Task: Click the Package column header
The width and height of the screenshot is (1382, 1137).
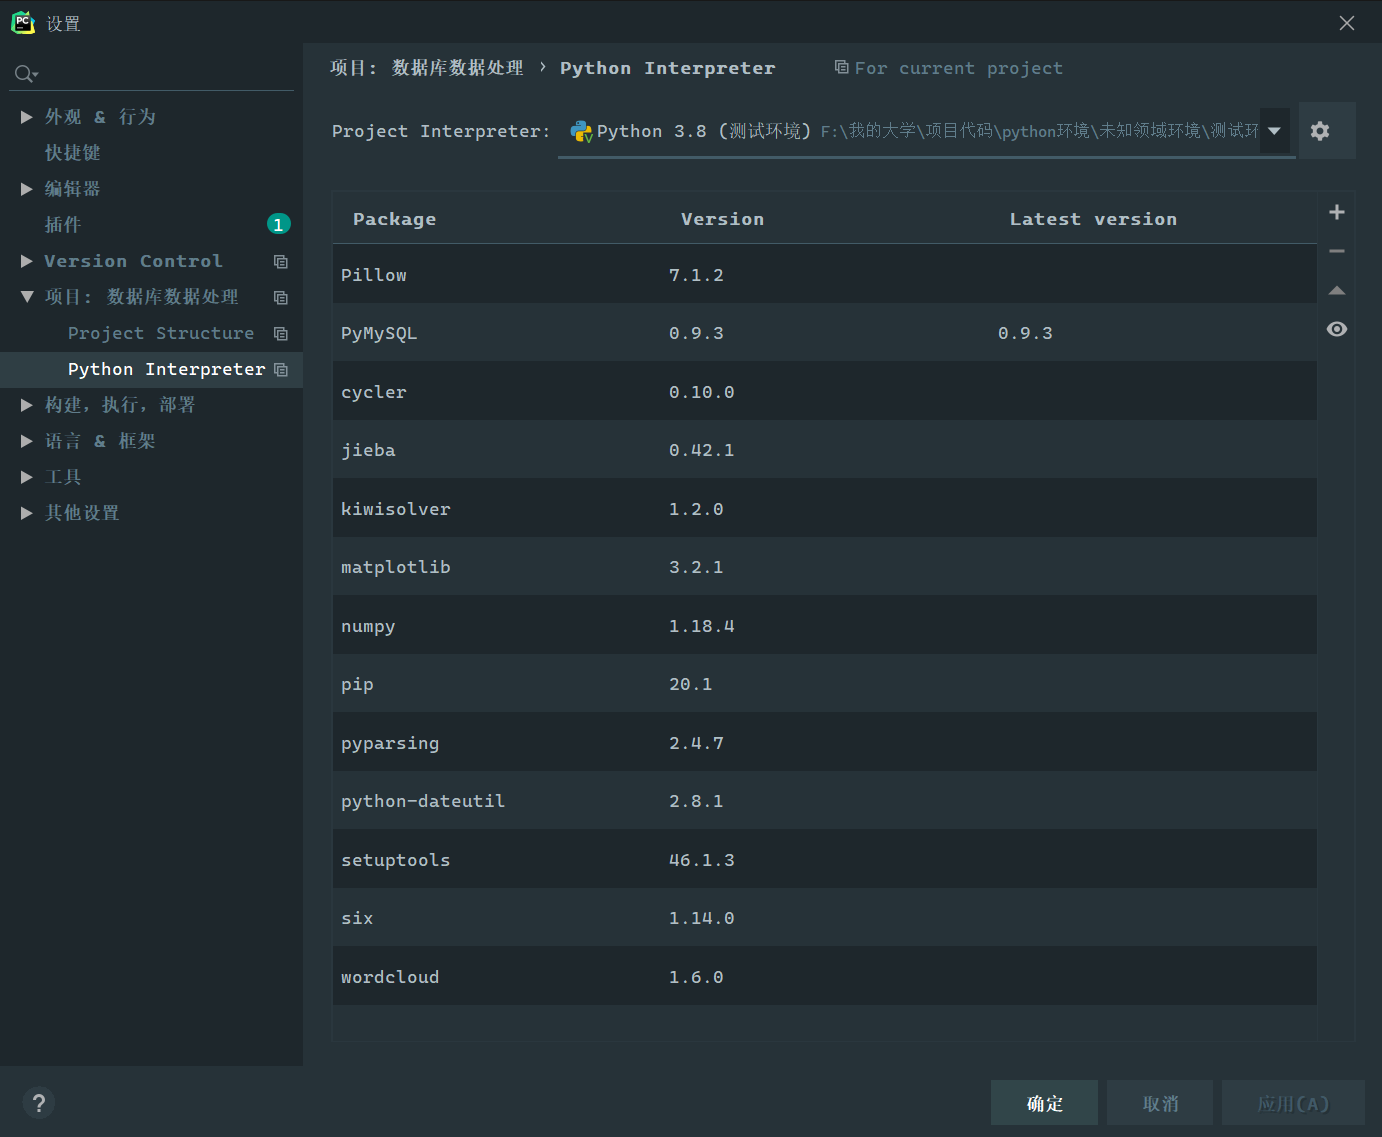Action: click(394, 219)
